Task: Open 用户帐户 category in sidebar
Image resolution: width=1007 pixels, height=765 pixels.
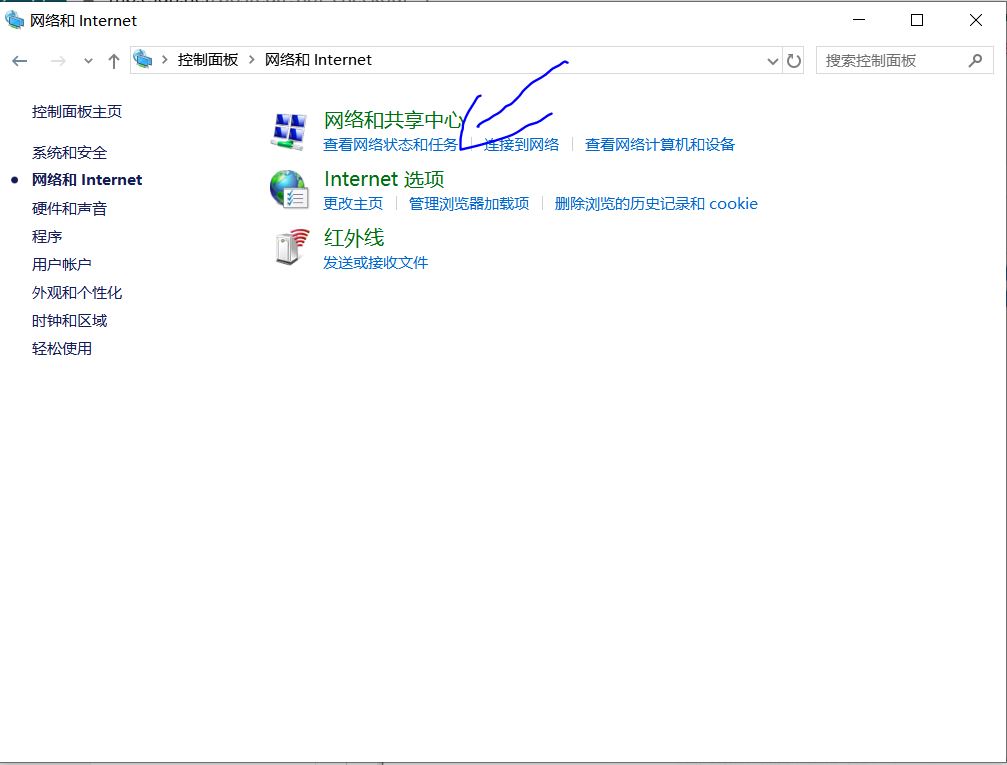Action: pyautogui.click(x=62, y=264)
